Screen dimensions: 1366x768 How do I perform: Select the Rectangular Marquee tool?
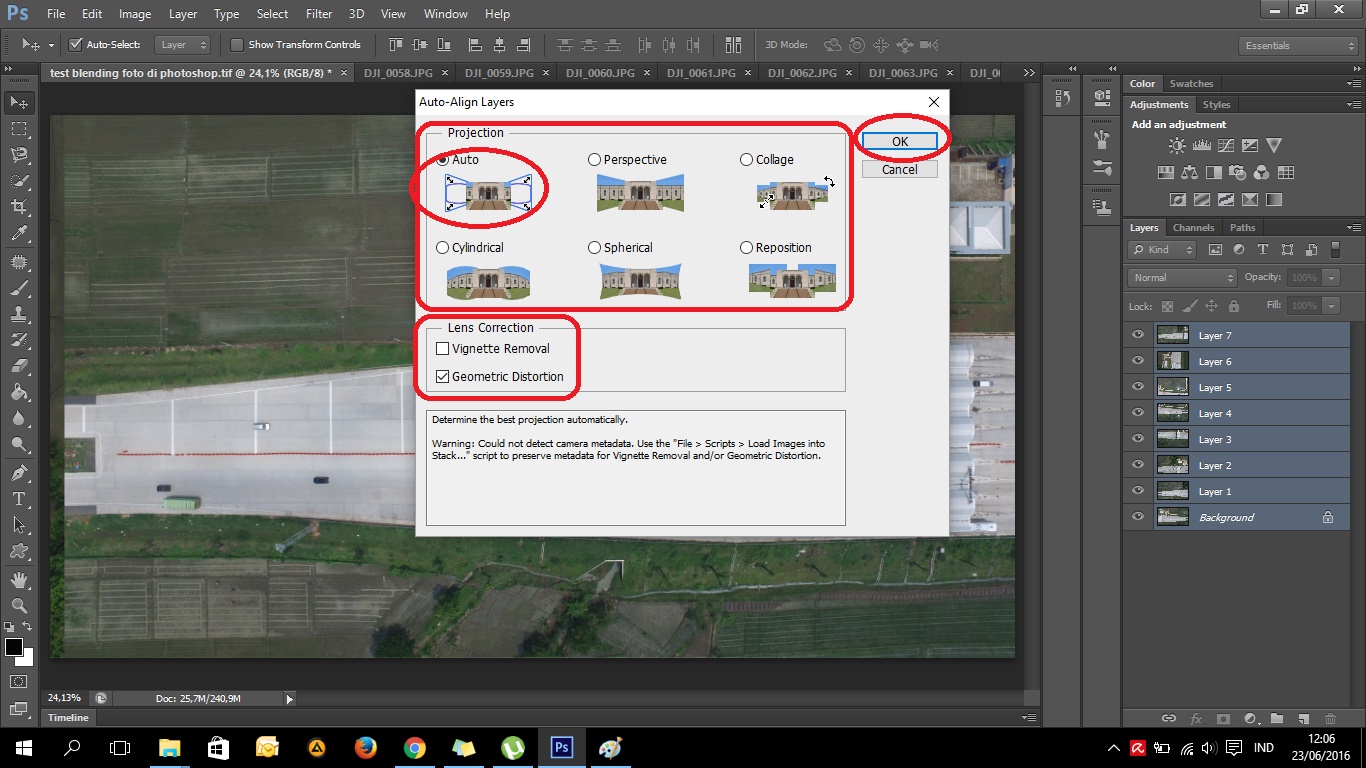click(19, 129)
